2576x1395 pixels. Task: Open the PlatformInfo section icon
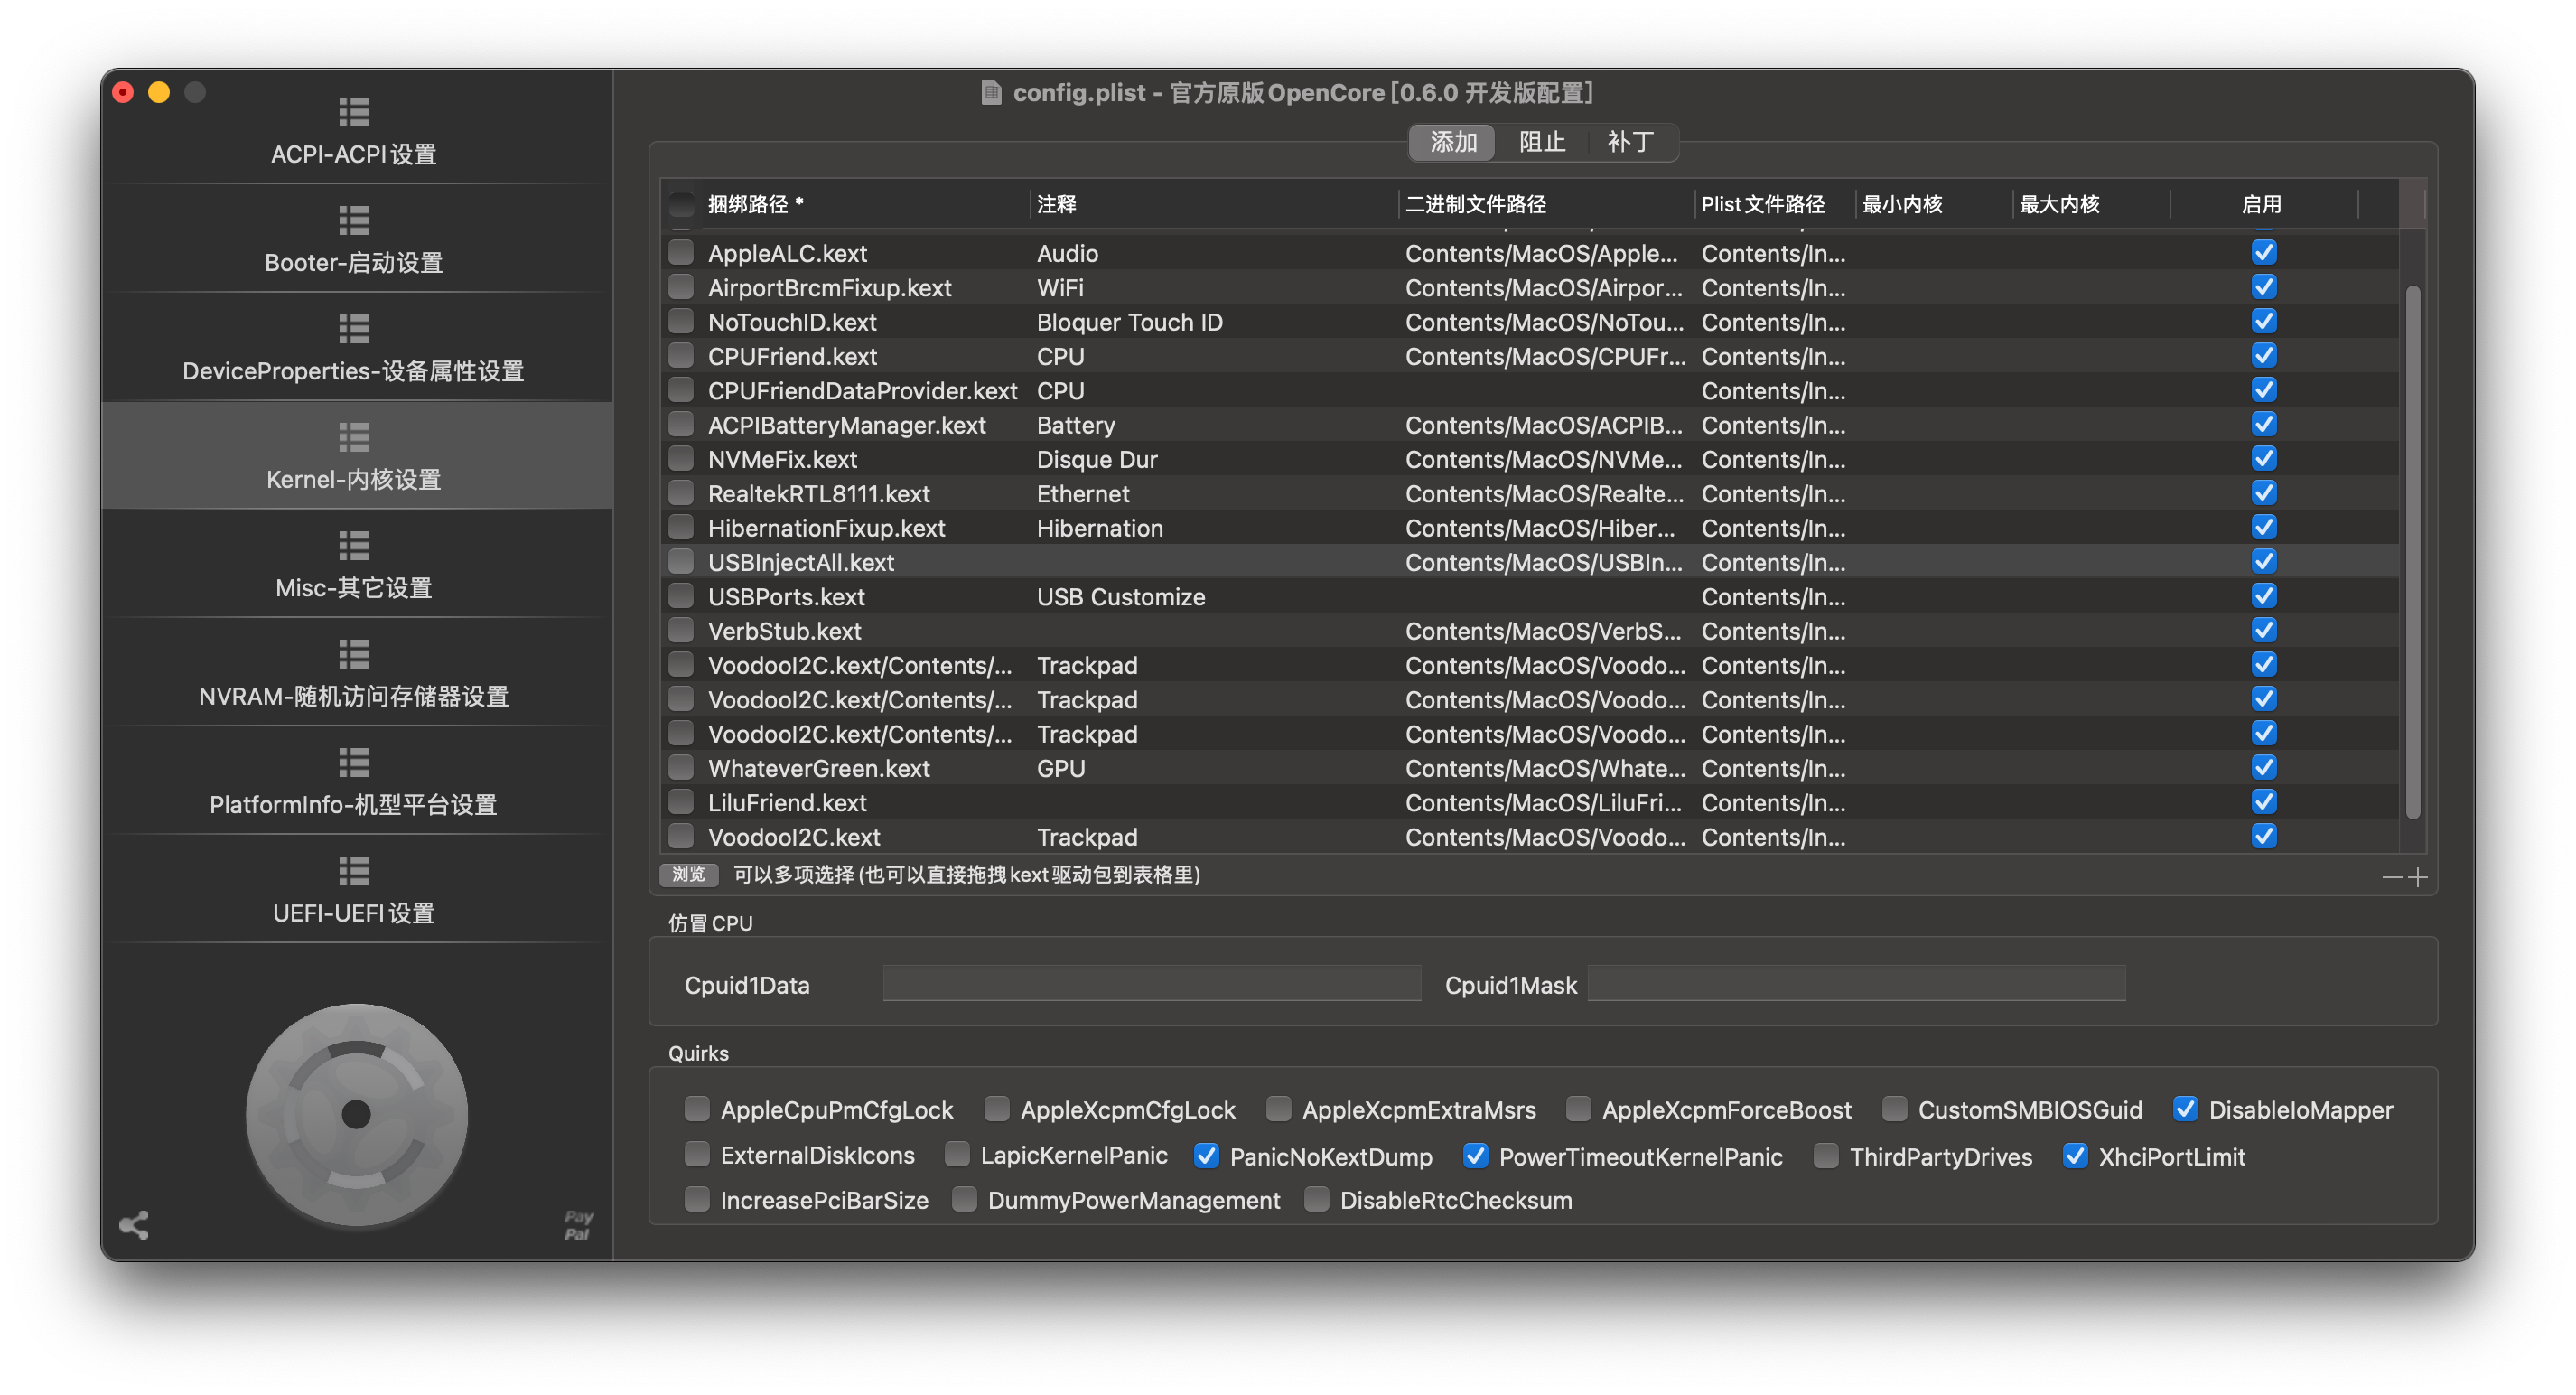point(353,763)
